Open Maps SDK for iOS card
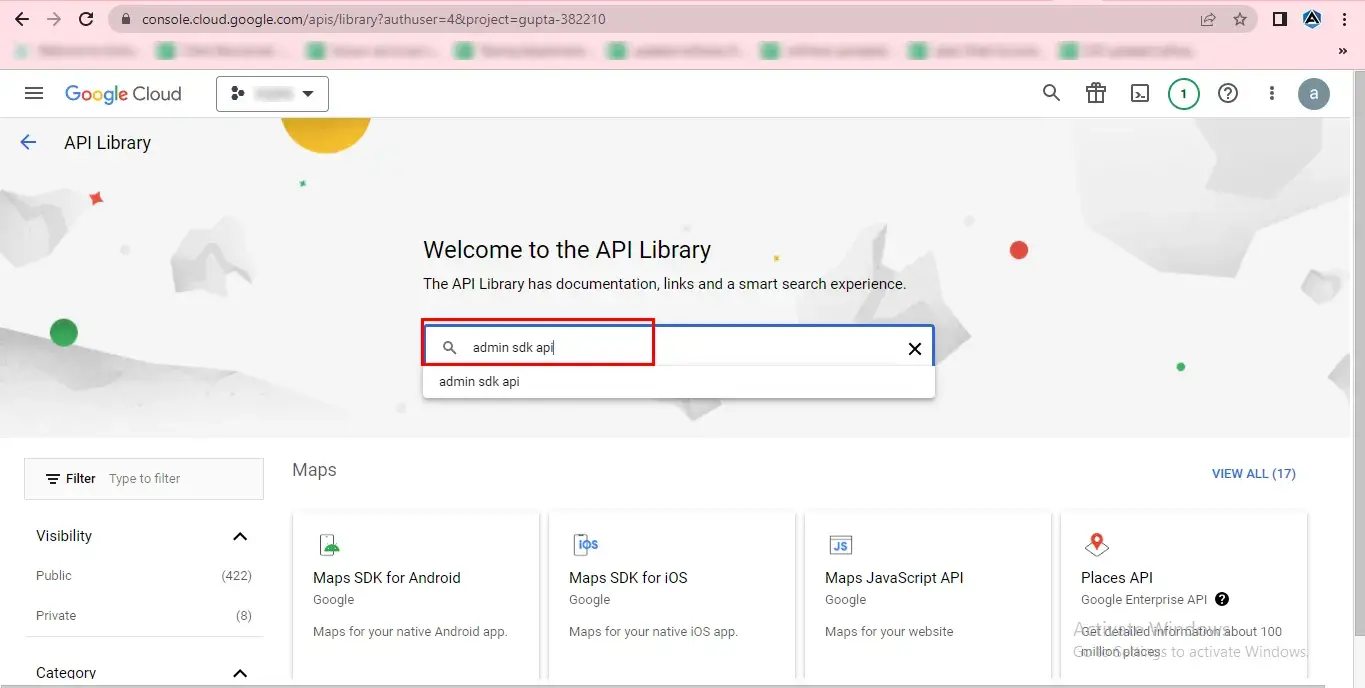1365x688 pixels. click(x=672, y=596)
